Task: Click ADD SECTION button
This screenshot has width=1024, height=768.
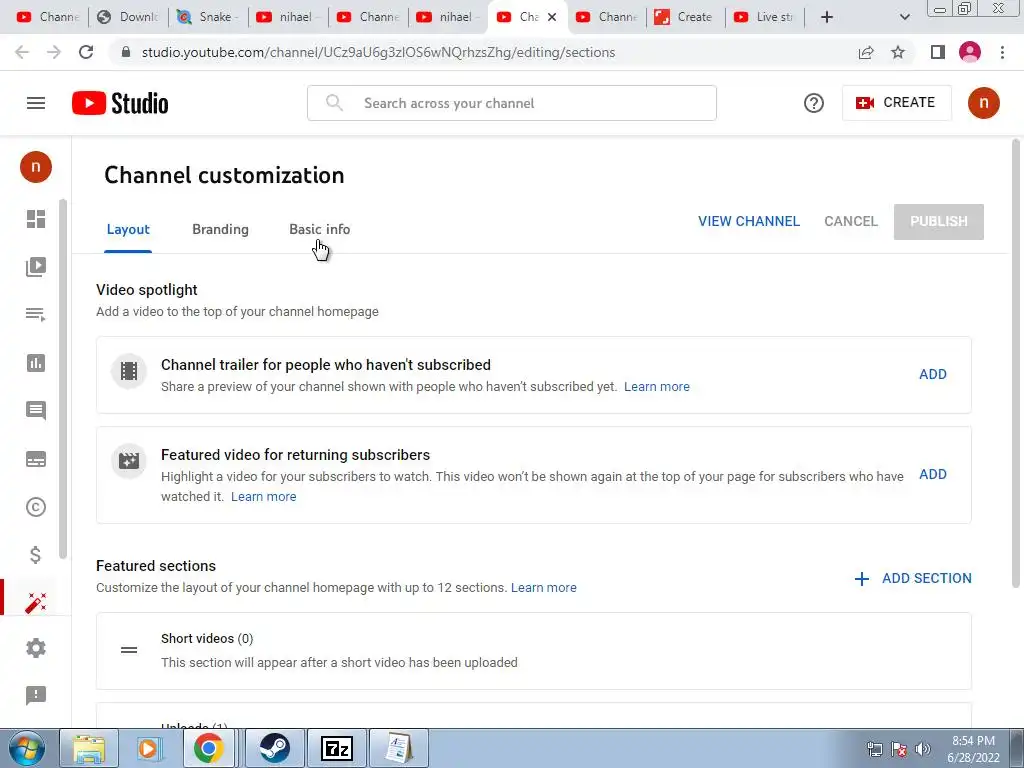Action: 913,579
